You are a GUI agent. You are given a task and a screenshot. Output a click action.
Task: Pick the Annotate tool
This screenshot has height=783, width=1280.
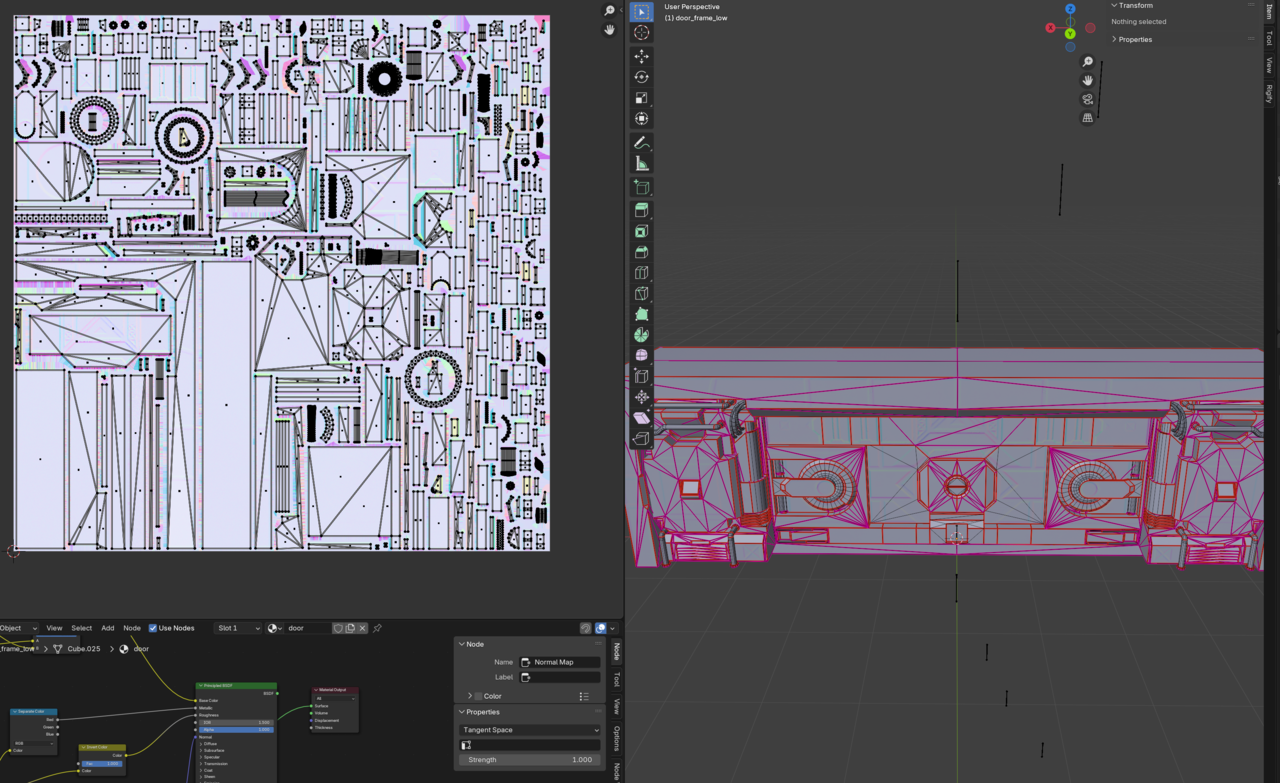pos(641,143)
